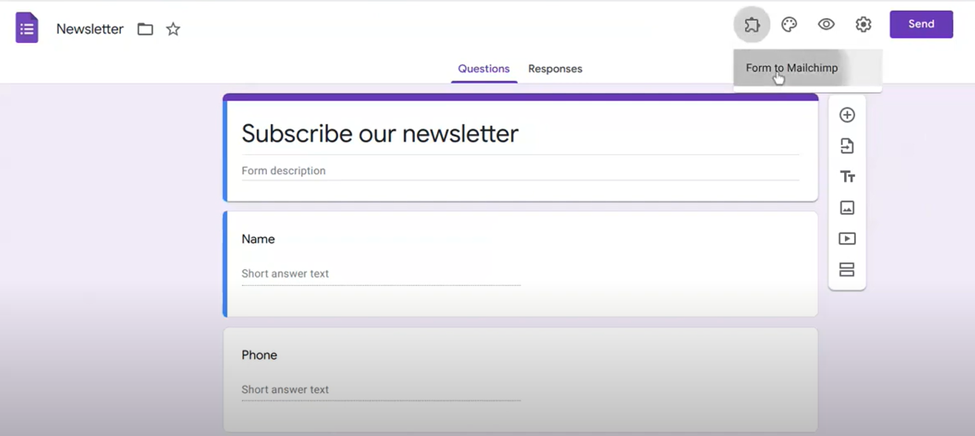Import questions from another form

(x=847, y=146)
